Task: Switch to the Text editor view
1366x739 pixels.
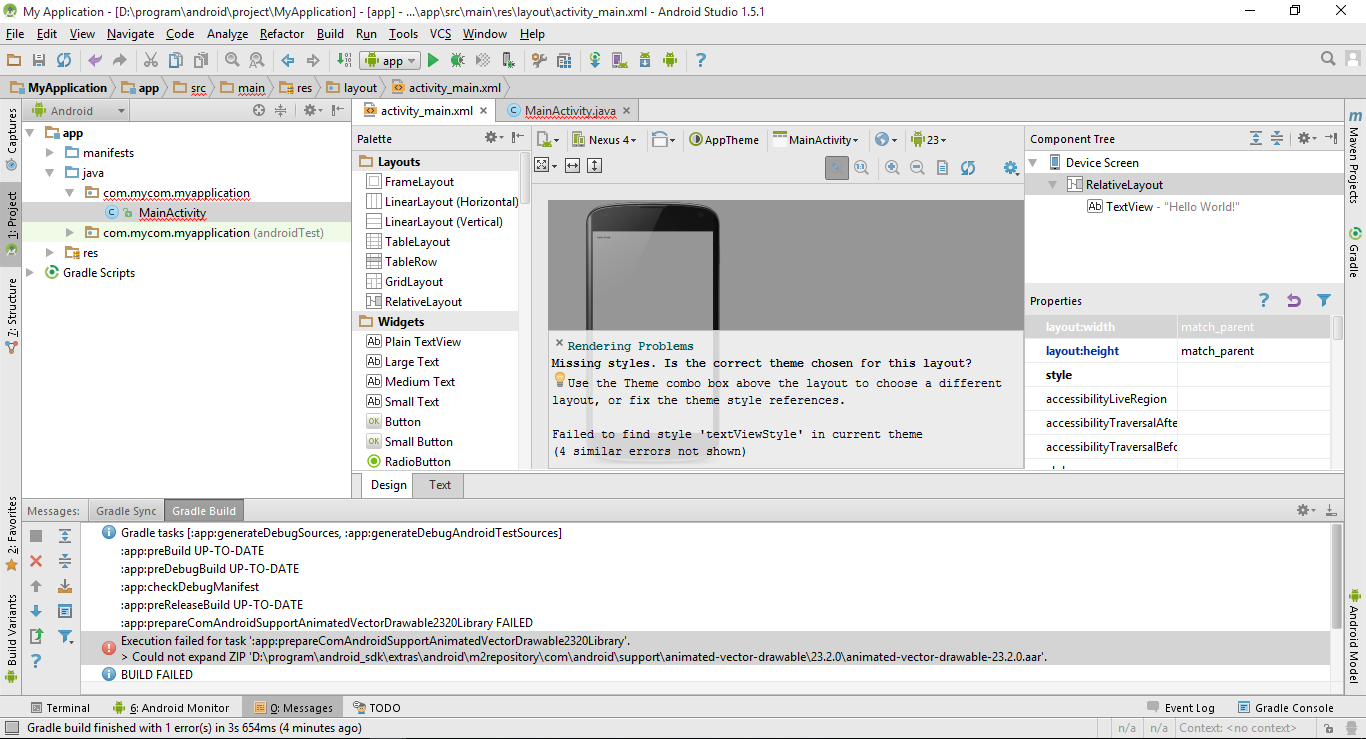Action: tap(440, 485)
